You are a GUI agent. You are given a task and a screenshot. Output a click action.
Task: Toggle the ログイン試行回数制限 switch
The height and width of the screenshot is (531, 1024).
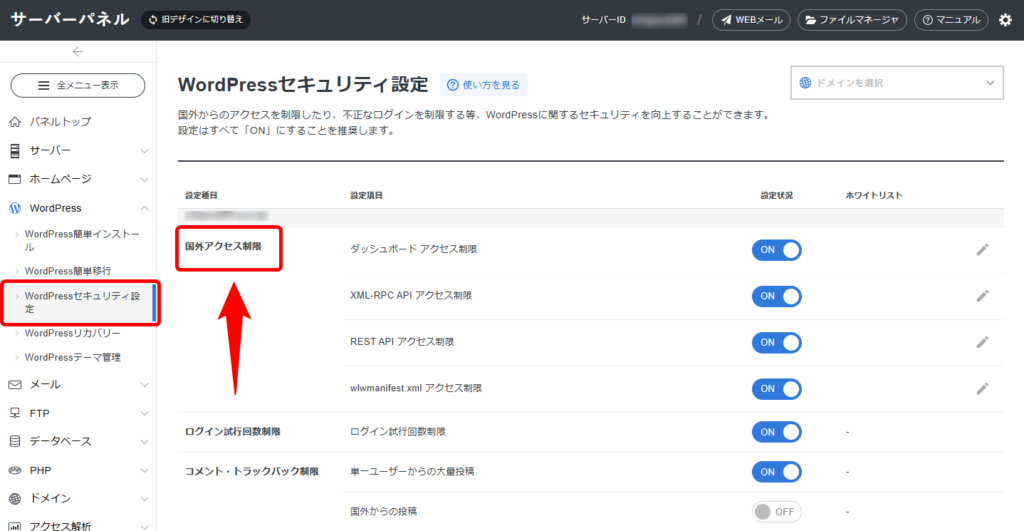point(776,432)
